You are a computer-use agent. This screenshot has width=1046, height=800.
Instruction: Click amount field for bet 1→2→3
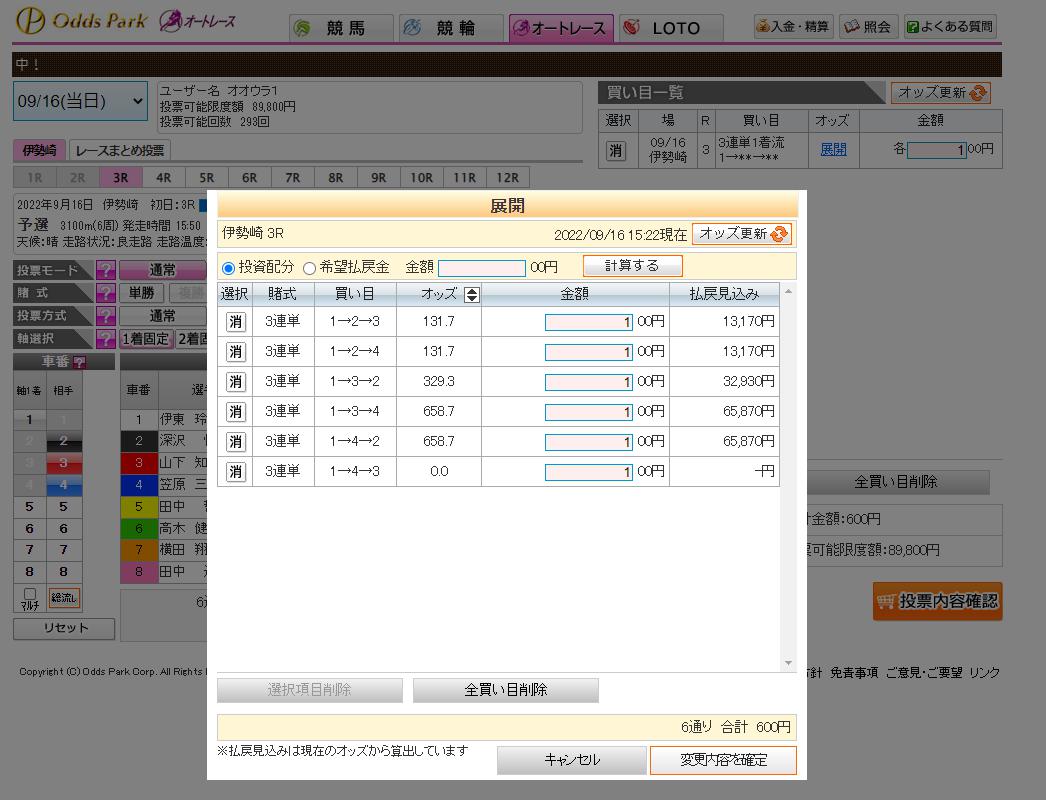[x=588, y=322]
